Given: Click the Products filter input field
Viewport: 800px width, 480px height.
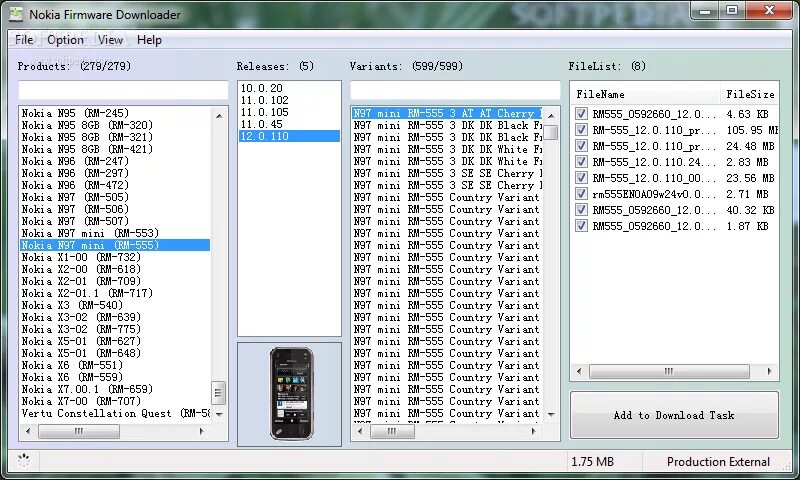Looking at the screenshot, I should pos(123,90).
